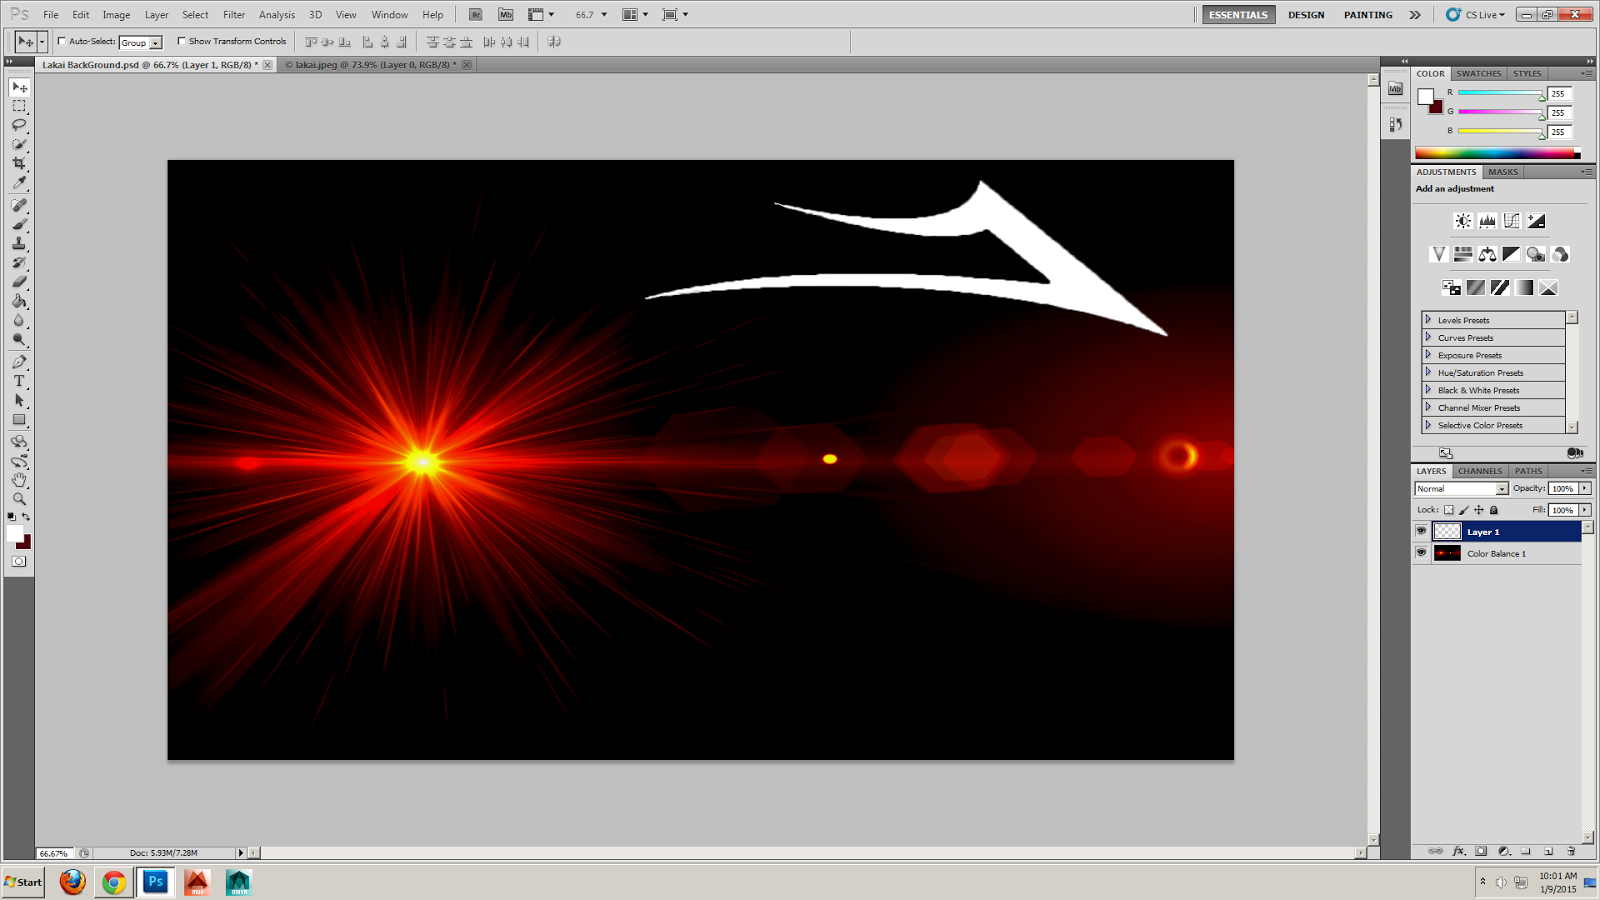The height and width of the screenshot is (900, 1600).
Task: Toggle lock all for the layer
Action: 1494,510
